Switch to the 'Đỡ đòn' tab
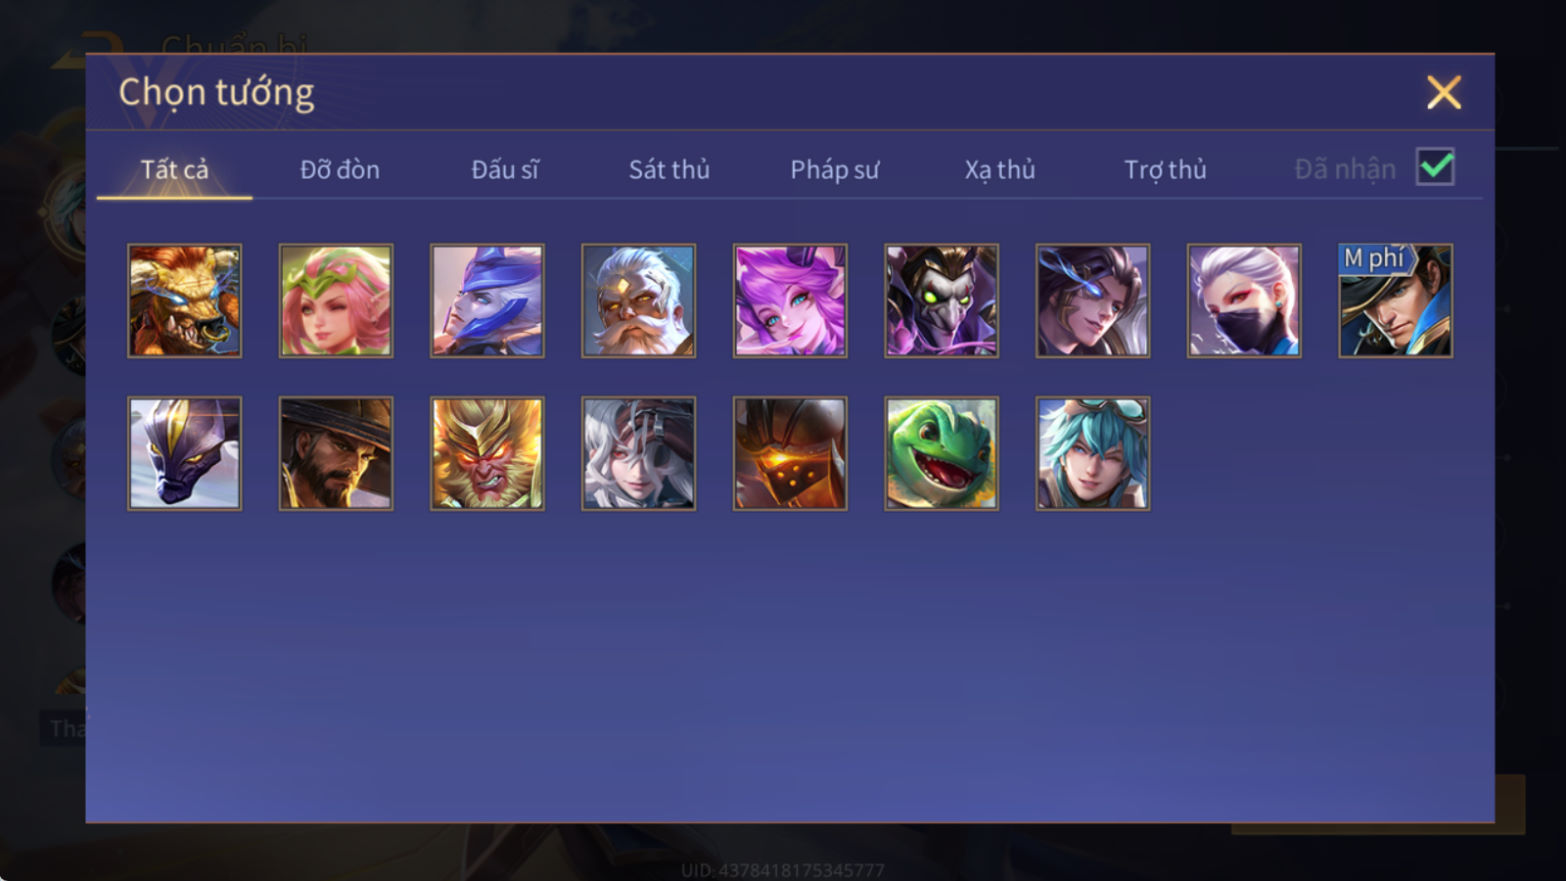 [x=340, y=170]
